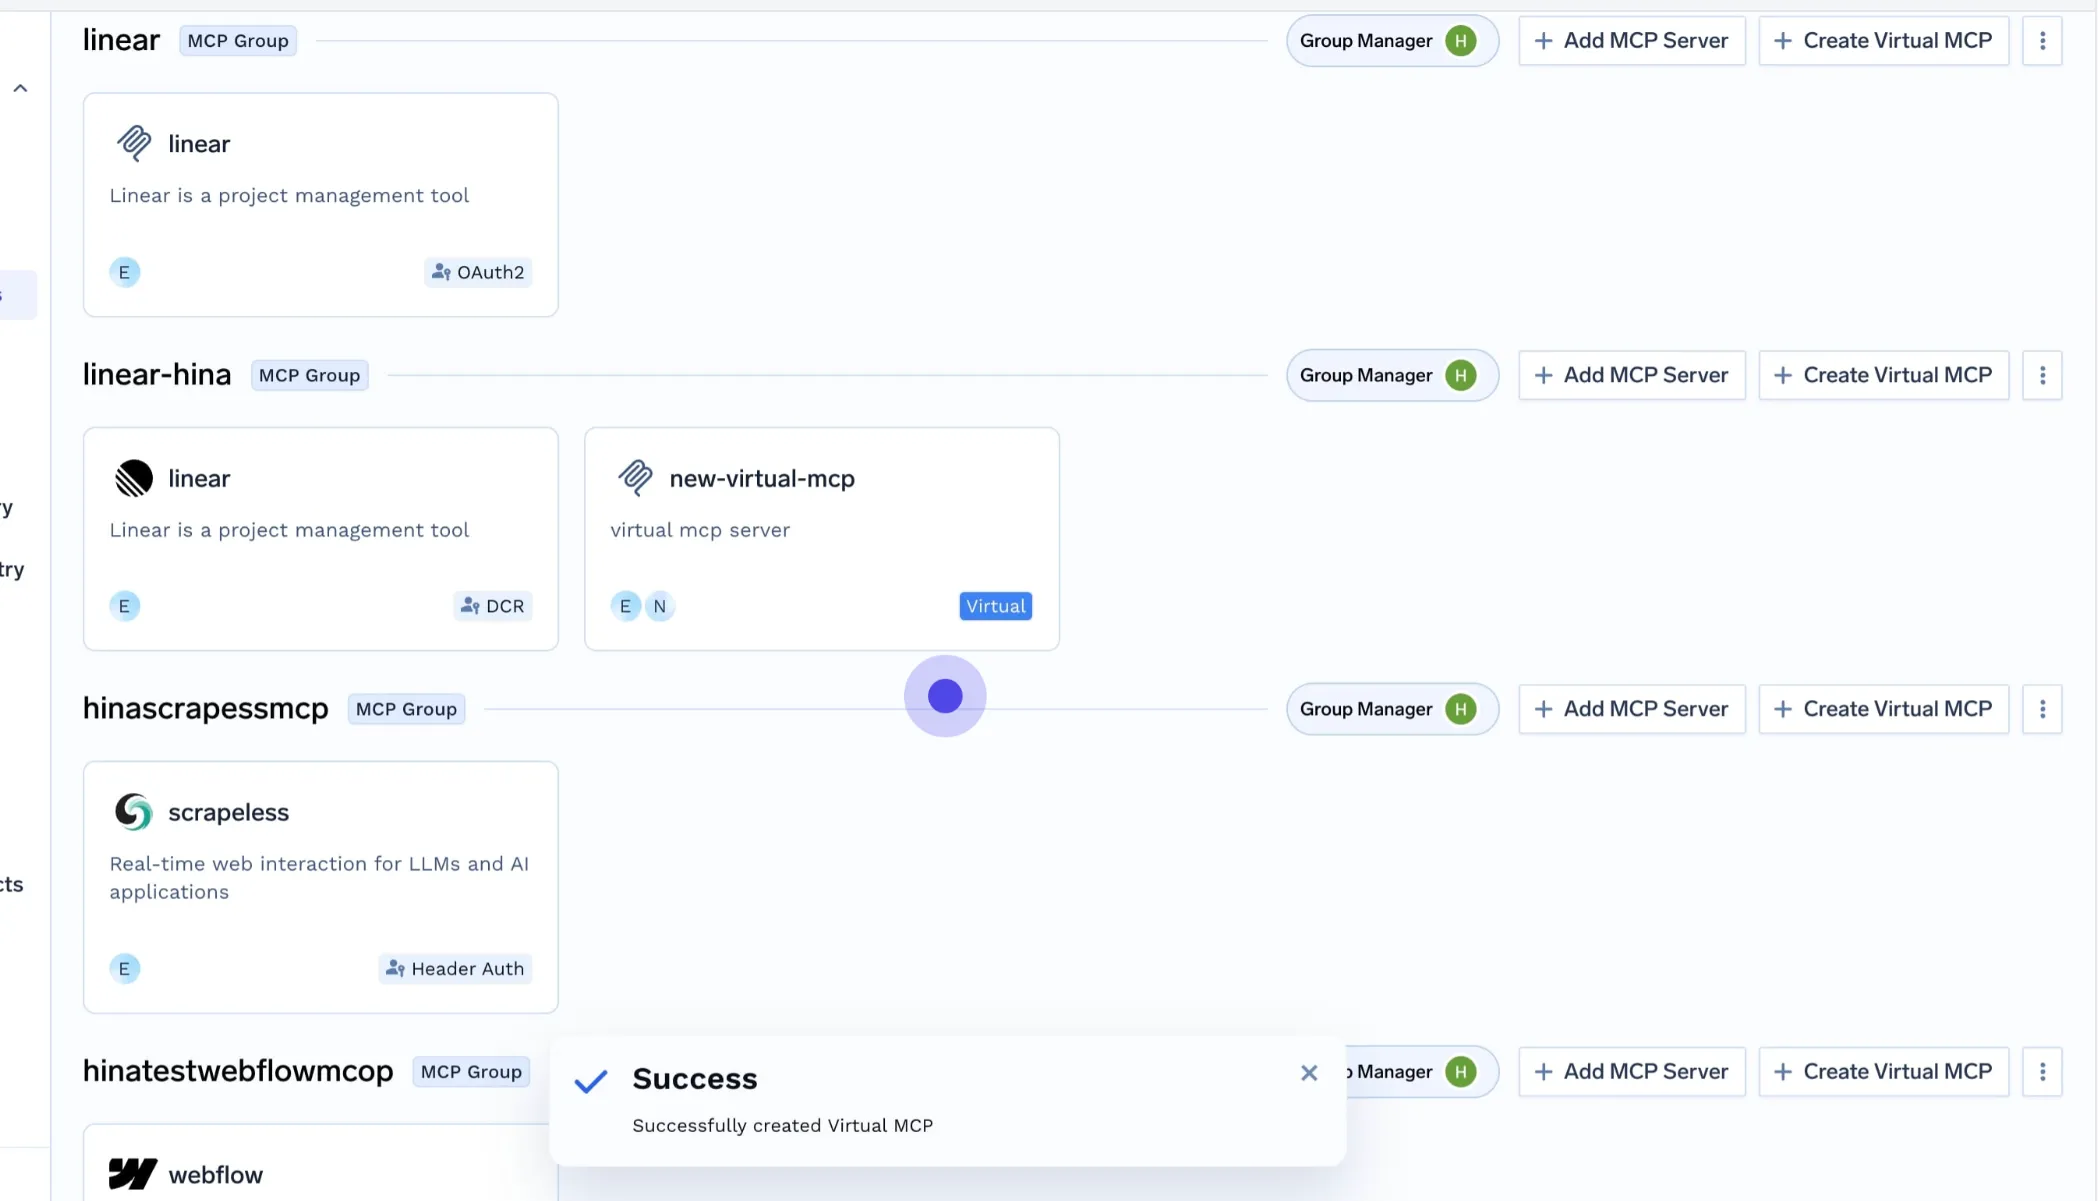Click the new-virtual-mcp card icon

(x=635, y=478)
